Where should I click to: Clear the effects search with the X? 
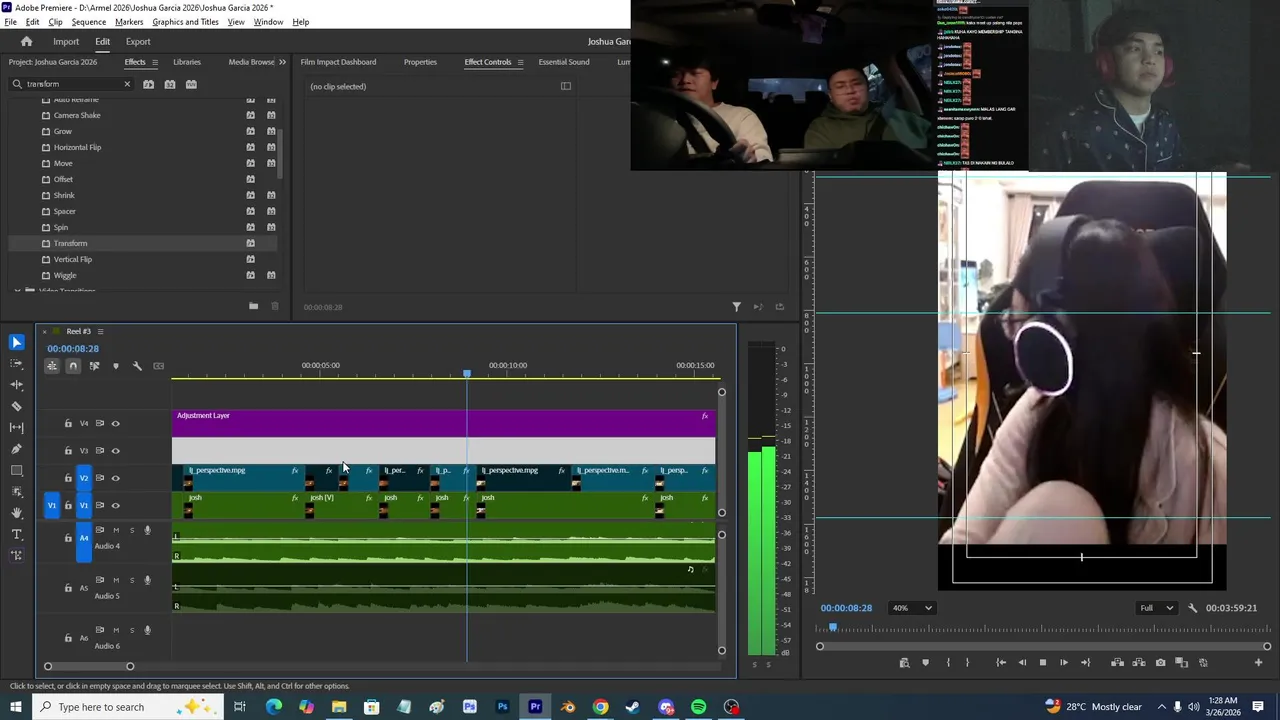[127, 84]
